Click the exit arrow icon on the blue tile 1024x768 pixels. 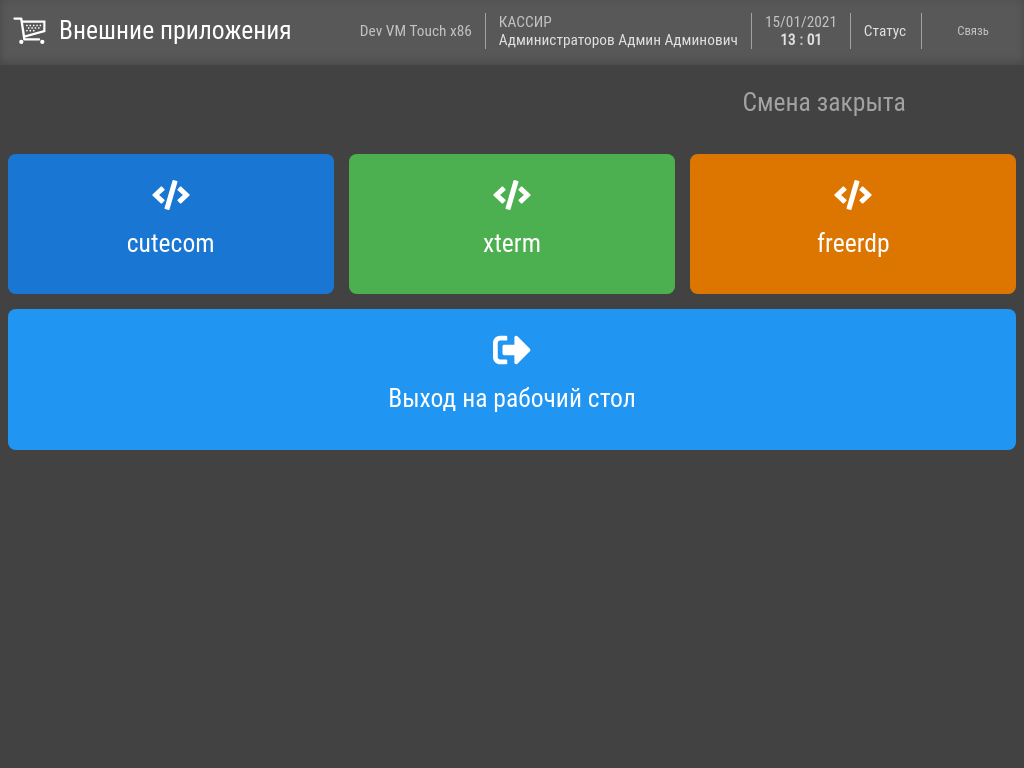tap(511, 350)
